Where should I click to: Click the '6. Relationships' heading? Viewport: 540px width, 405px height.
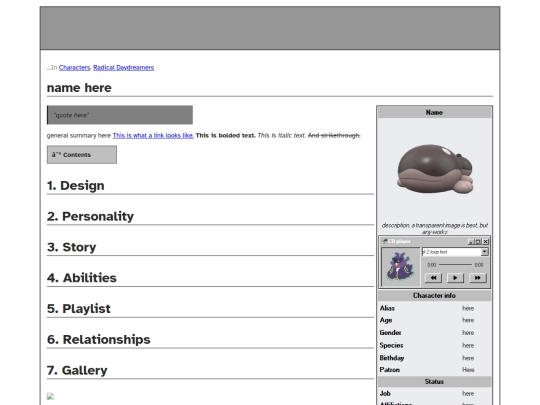[x=98, y=339]
